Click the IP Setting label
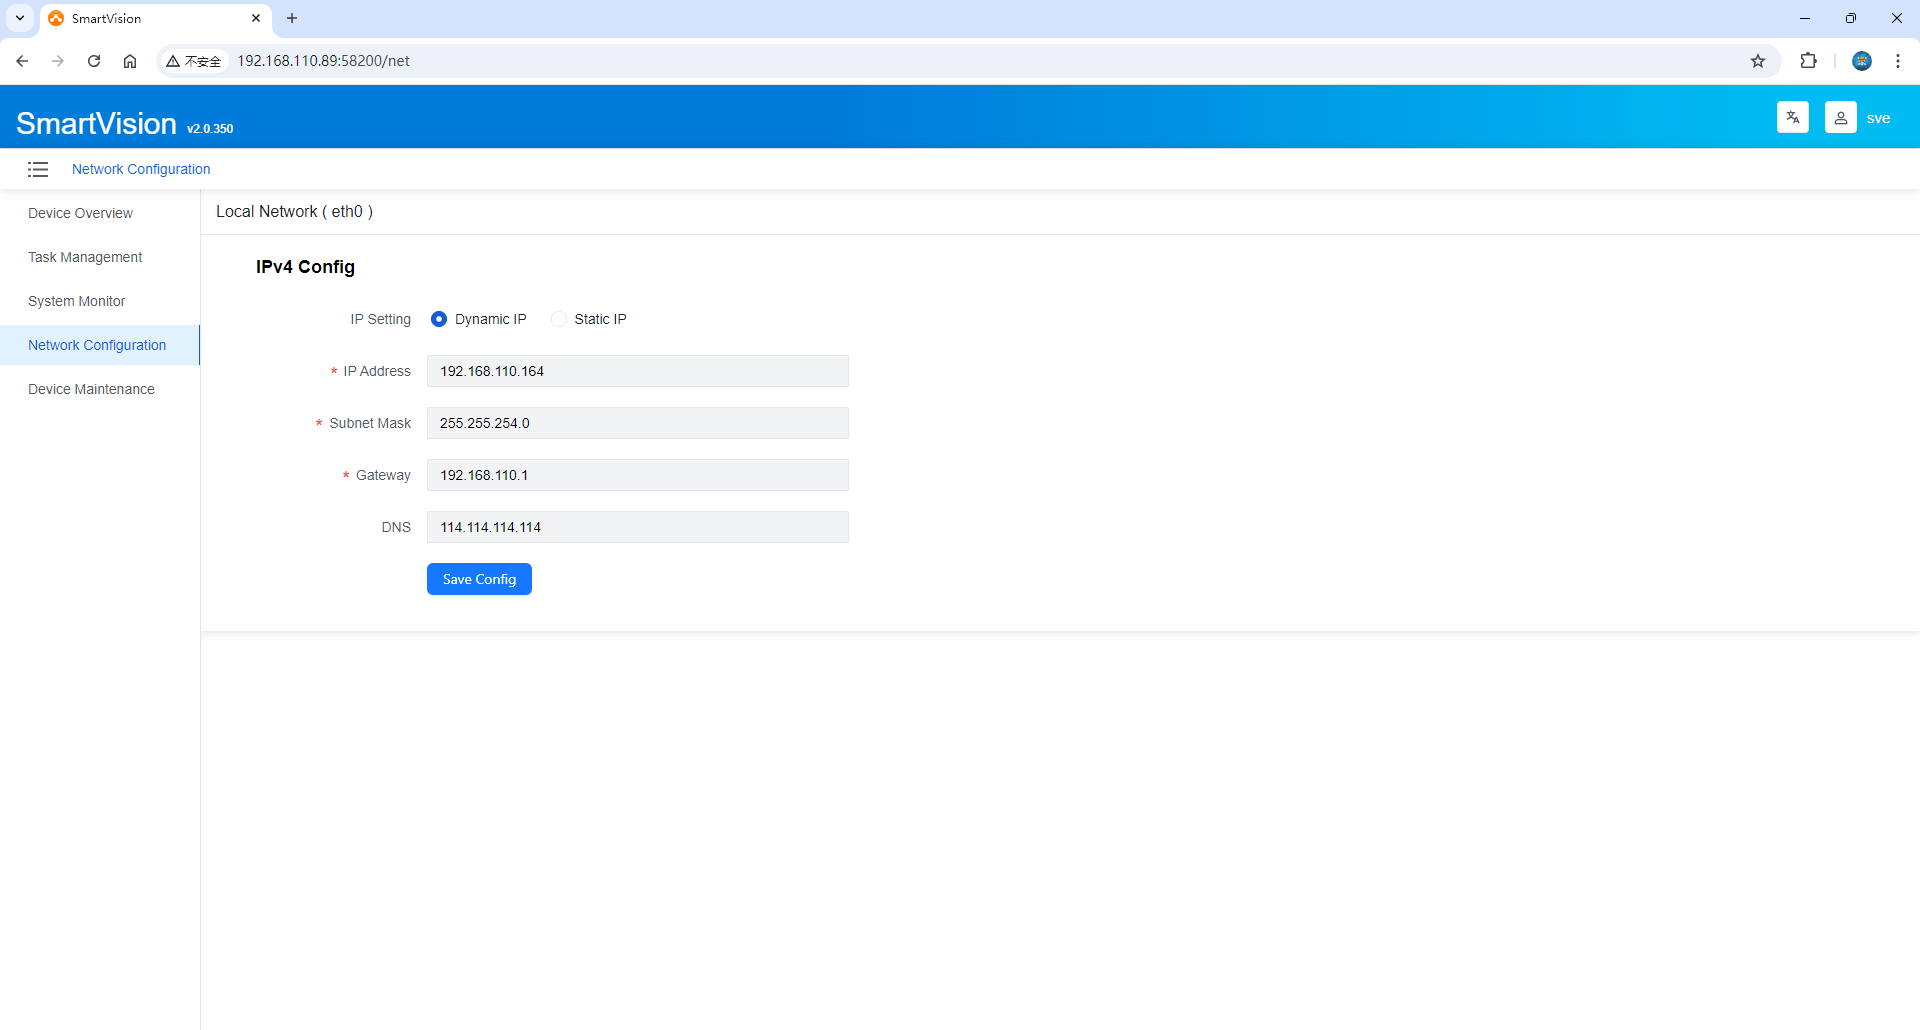 pyautogui.click(x=380, y=319)
